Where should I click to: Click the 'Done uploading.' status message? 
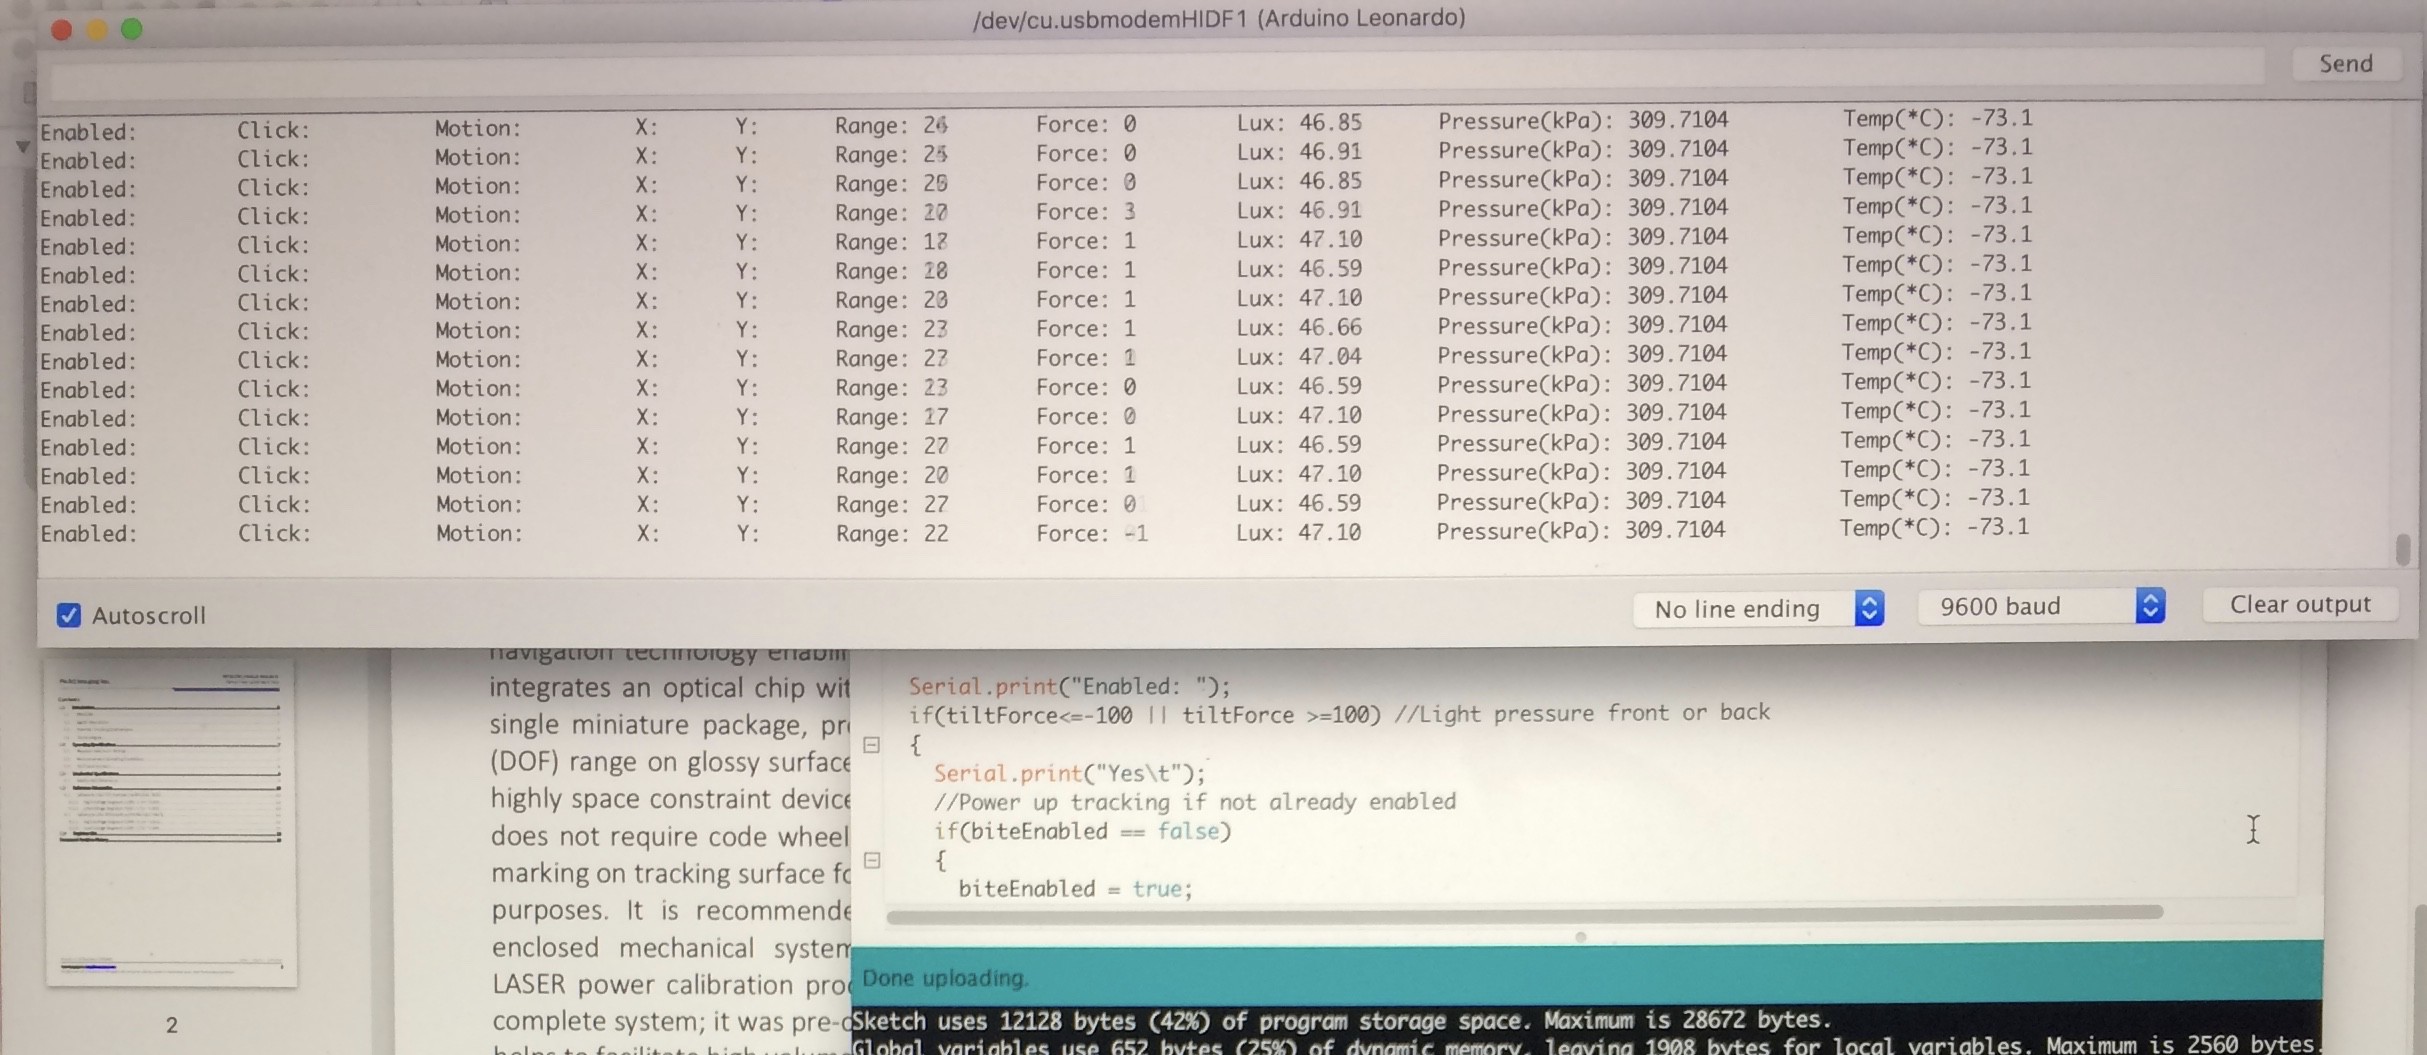point(944,978)
